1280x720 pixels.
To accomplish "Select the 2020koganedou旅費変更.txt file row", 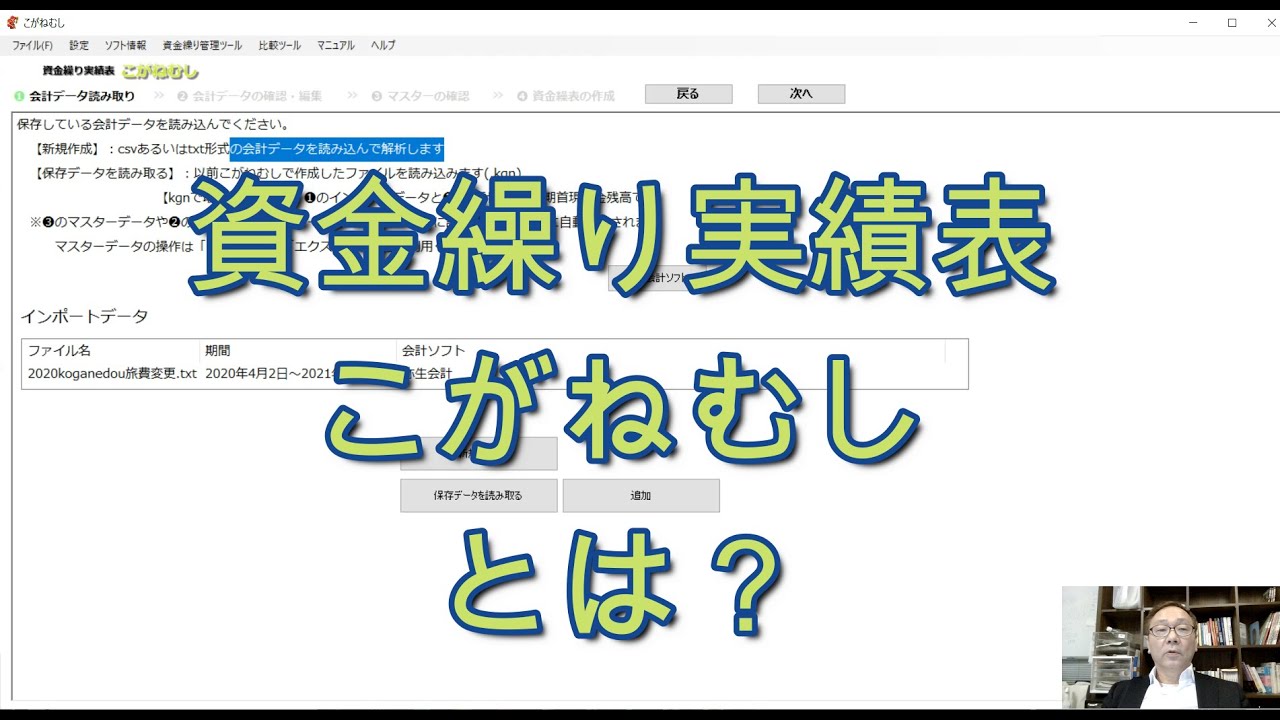I will (x=494, y=374).
